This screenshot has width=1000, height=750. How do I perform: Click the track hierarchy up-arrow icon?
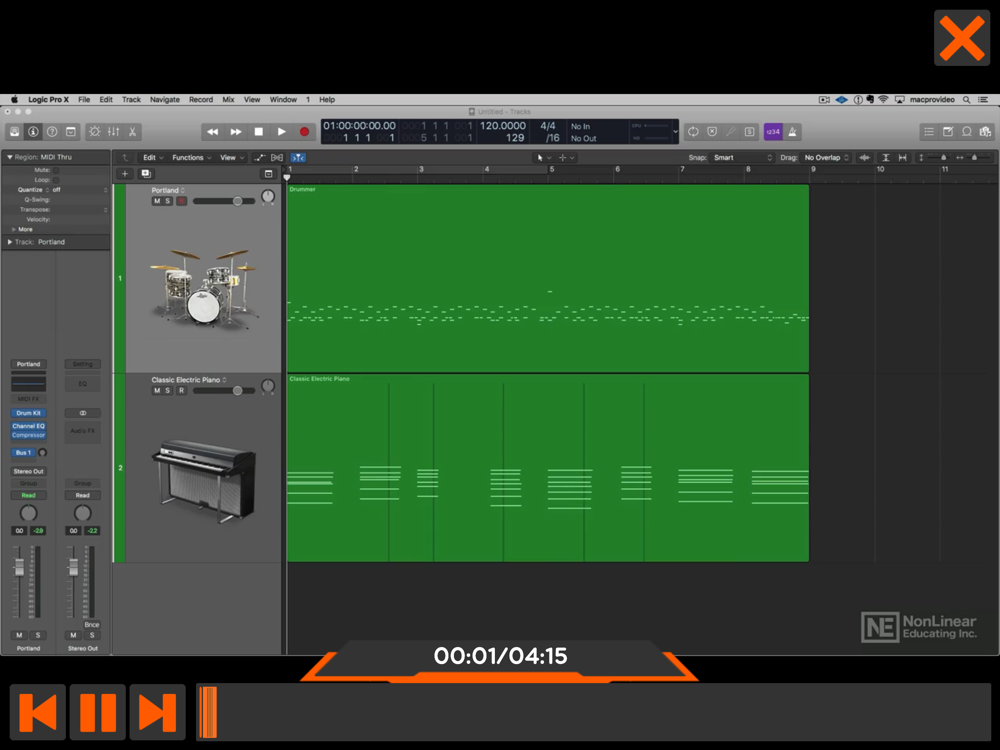point(125,158)
